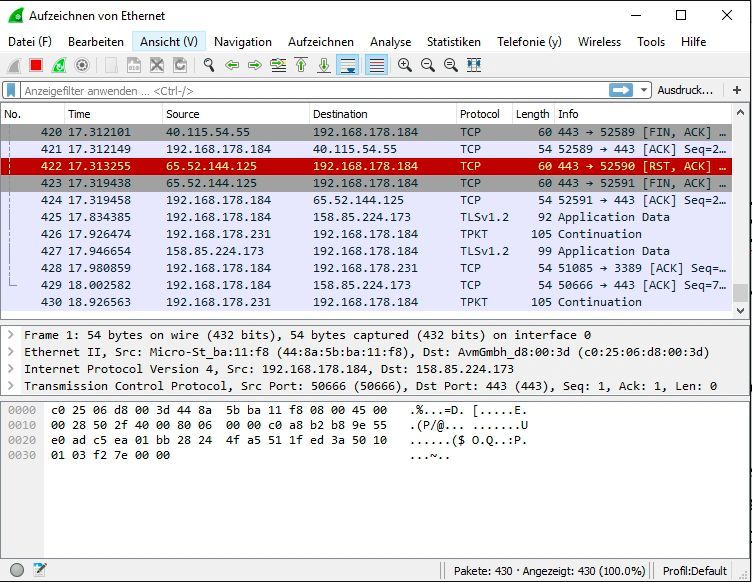Select packet 426 TPKT Continuation

coord(366,234)
